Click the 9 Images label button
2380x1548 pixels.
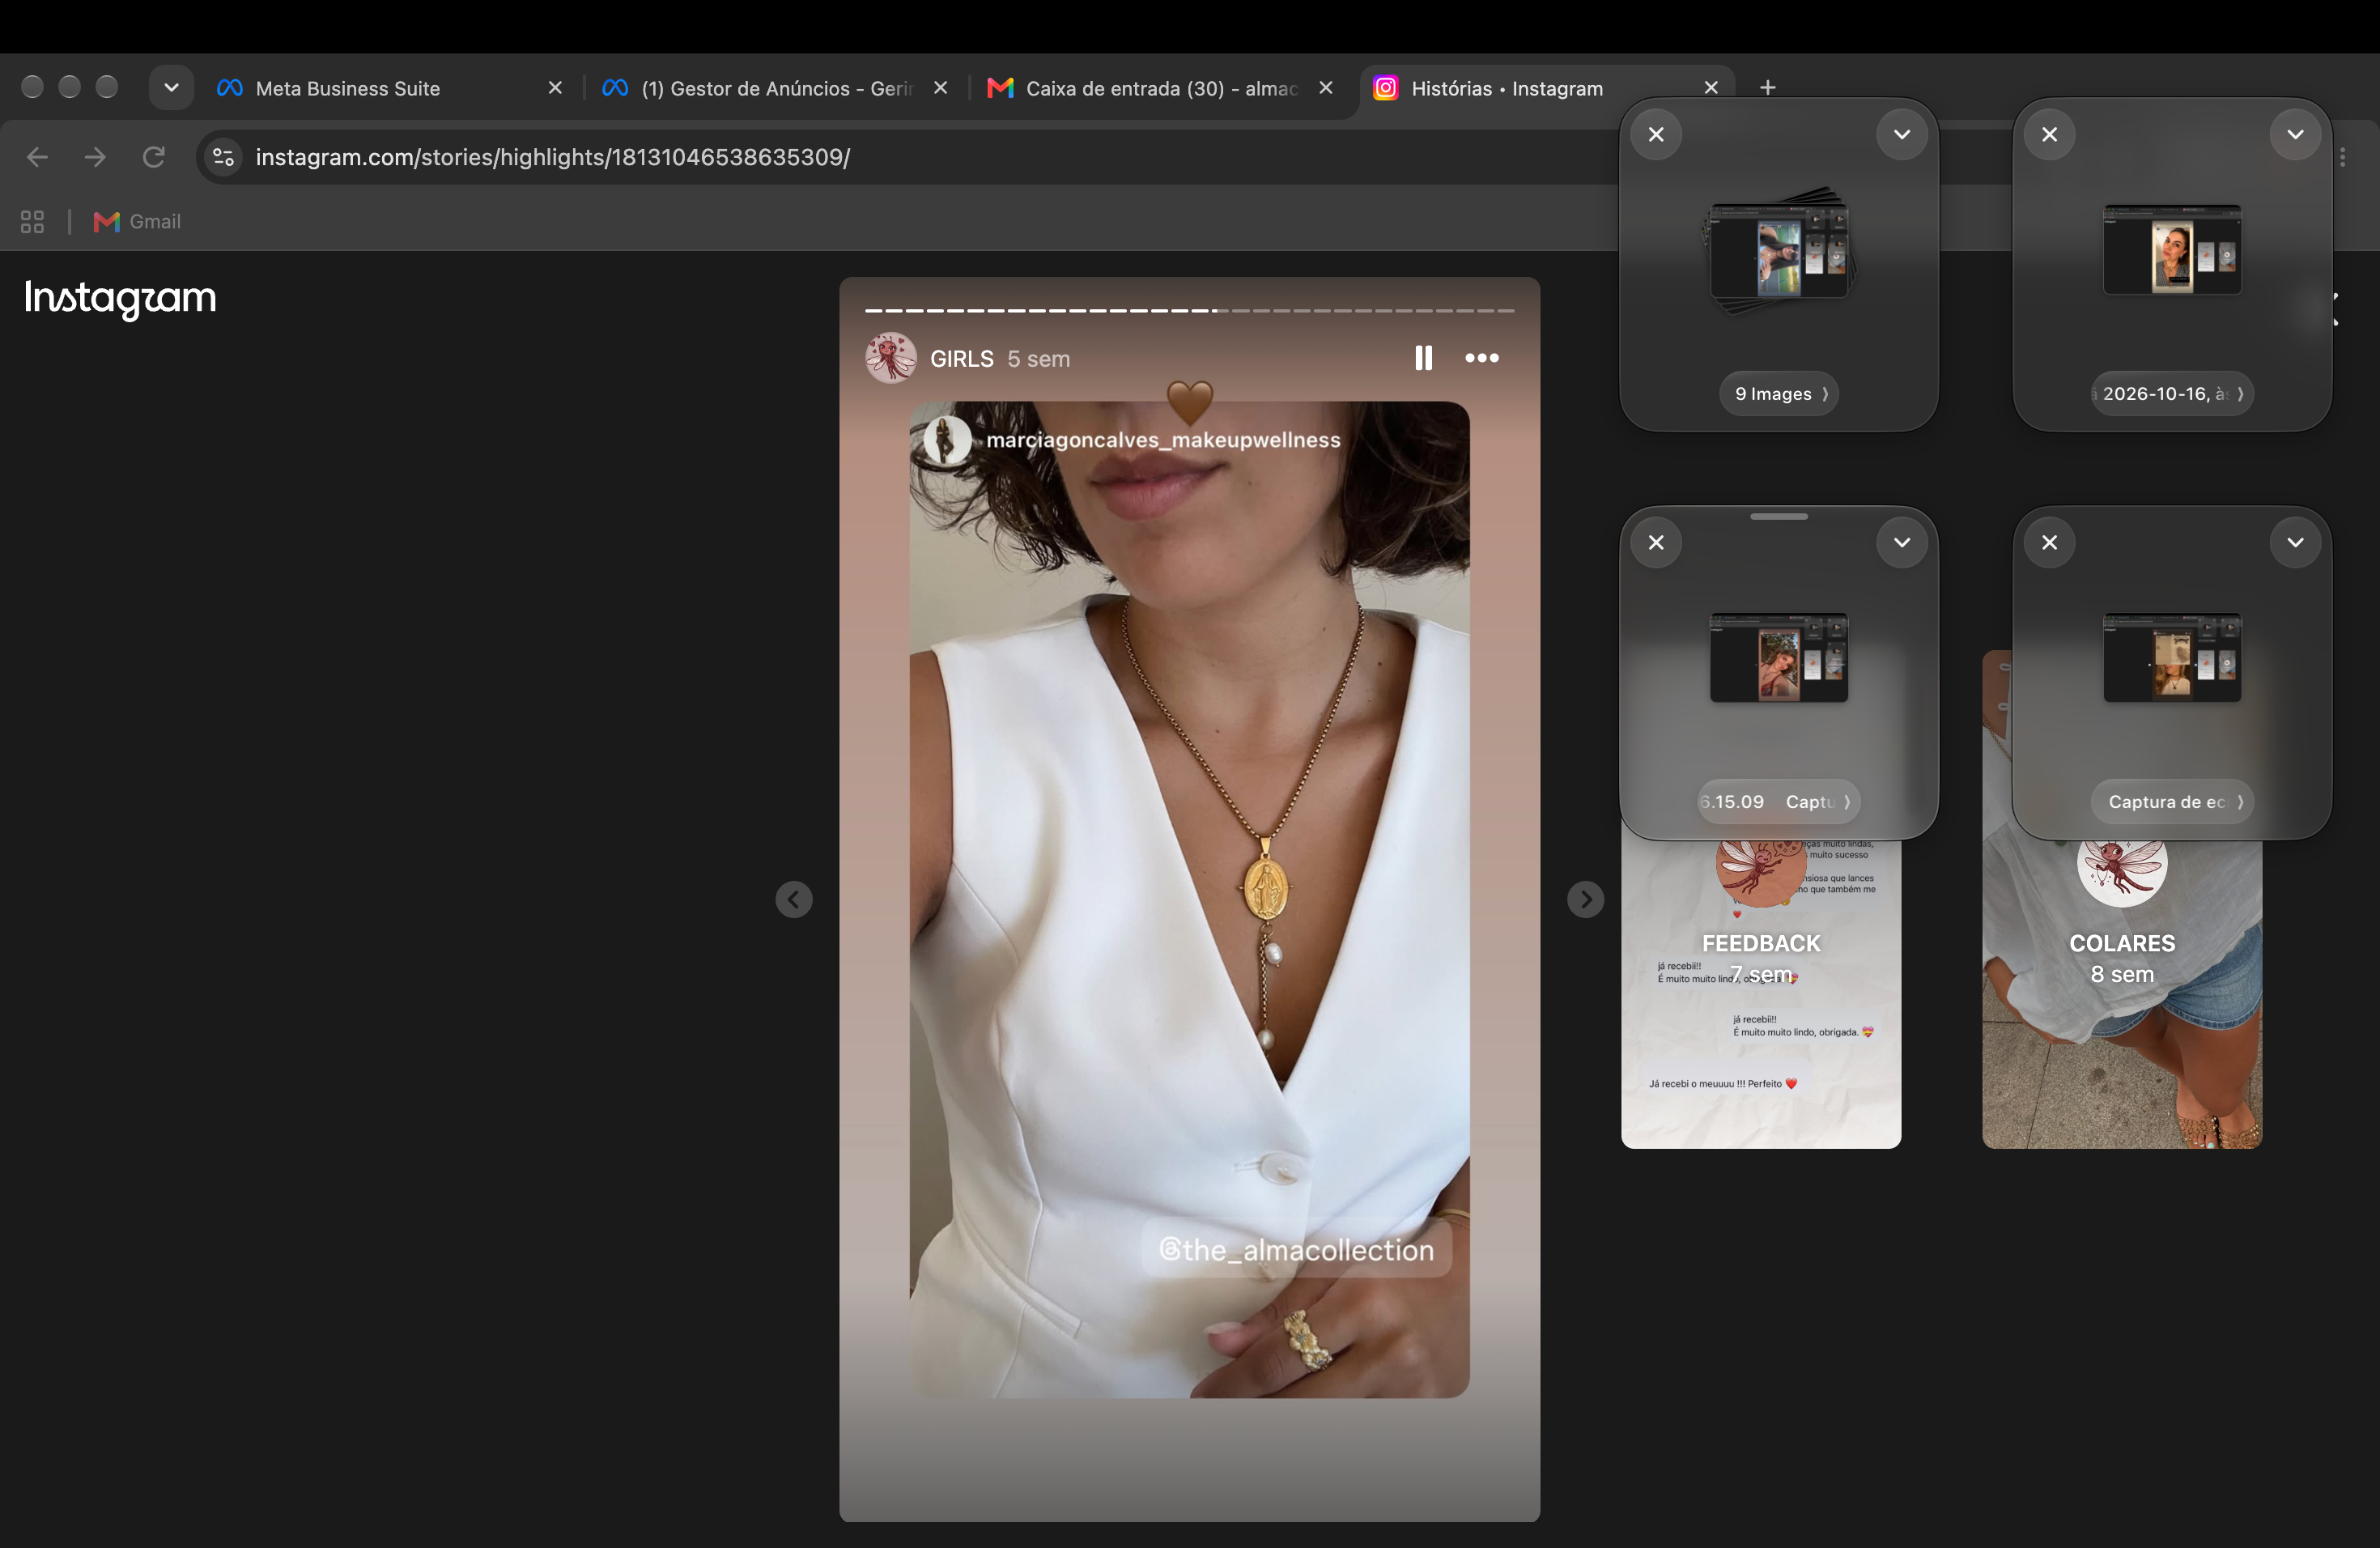(x=1779, y=394)
